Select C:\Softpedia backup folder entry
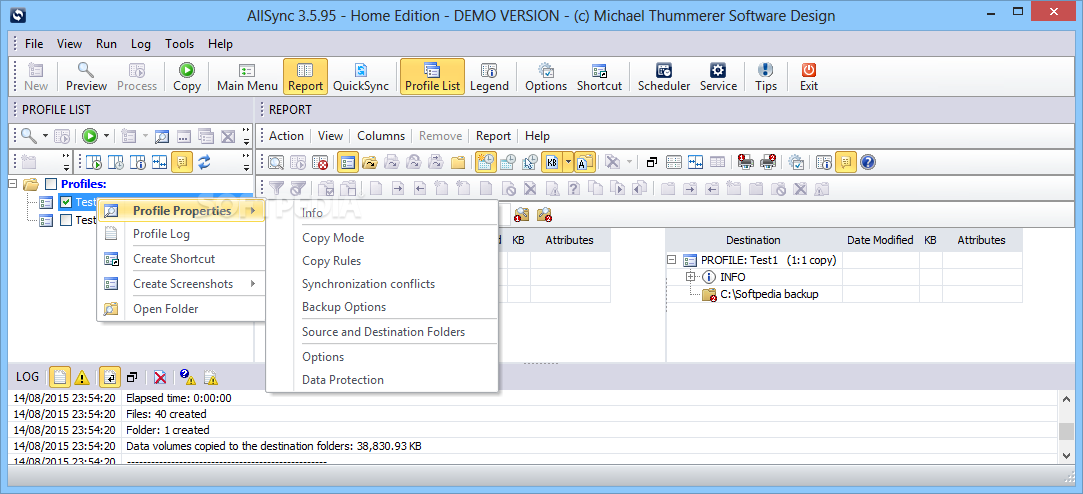This screenshot has height=494, width=1083. (x=769, y=294)
